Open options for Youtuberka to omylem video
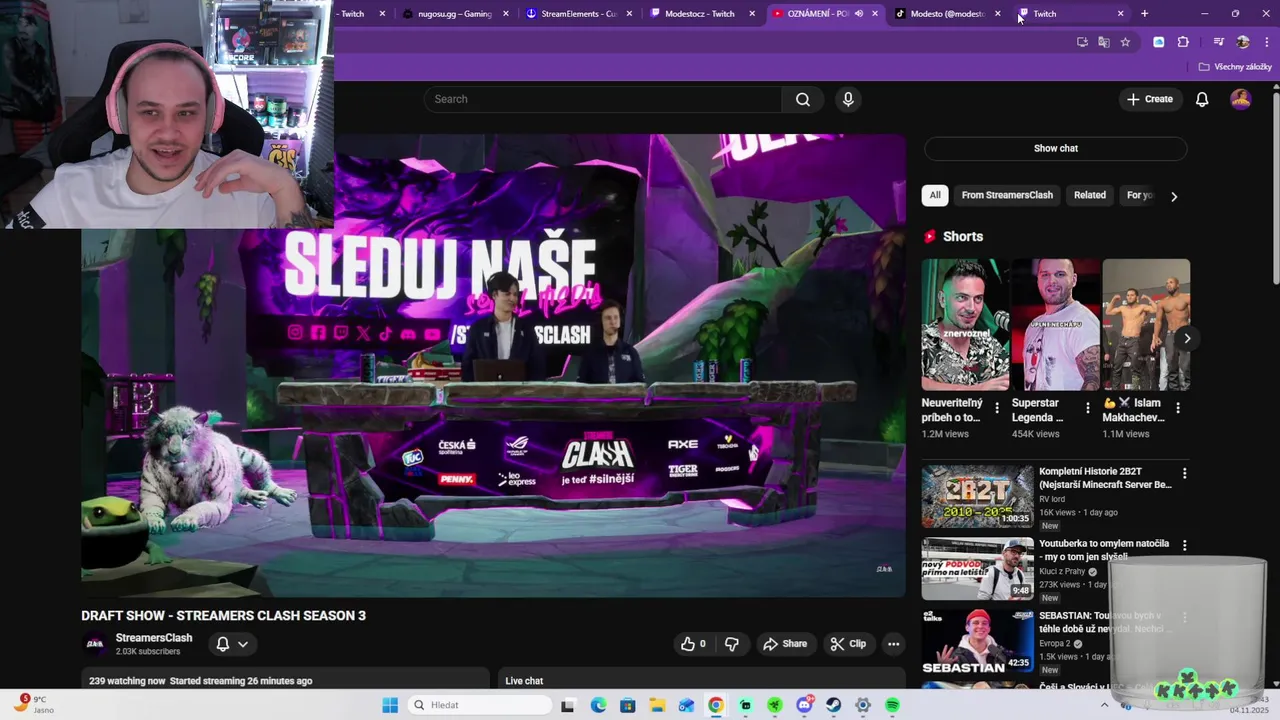This screenshot has width=1280, height=720. point(1185,546)
